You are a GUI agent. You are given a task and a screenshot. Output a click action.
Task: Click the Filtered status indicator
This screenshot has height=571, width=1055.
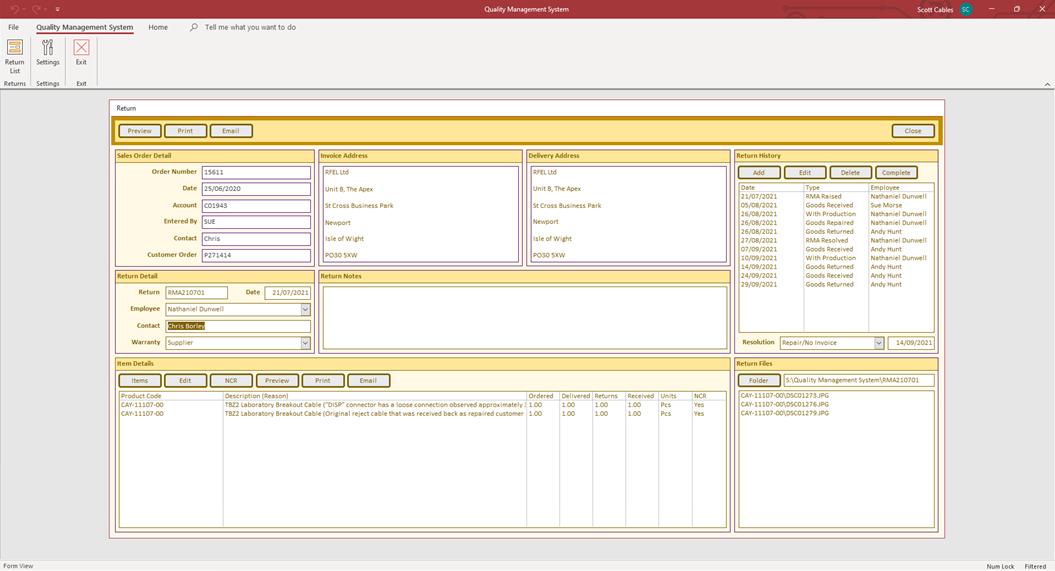tap(1035, 566)
